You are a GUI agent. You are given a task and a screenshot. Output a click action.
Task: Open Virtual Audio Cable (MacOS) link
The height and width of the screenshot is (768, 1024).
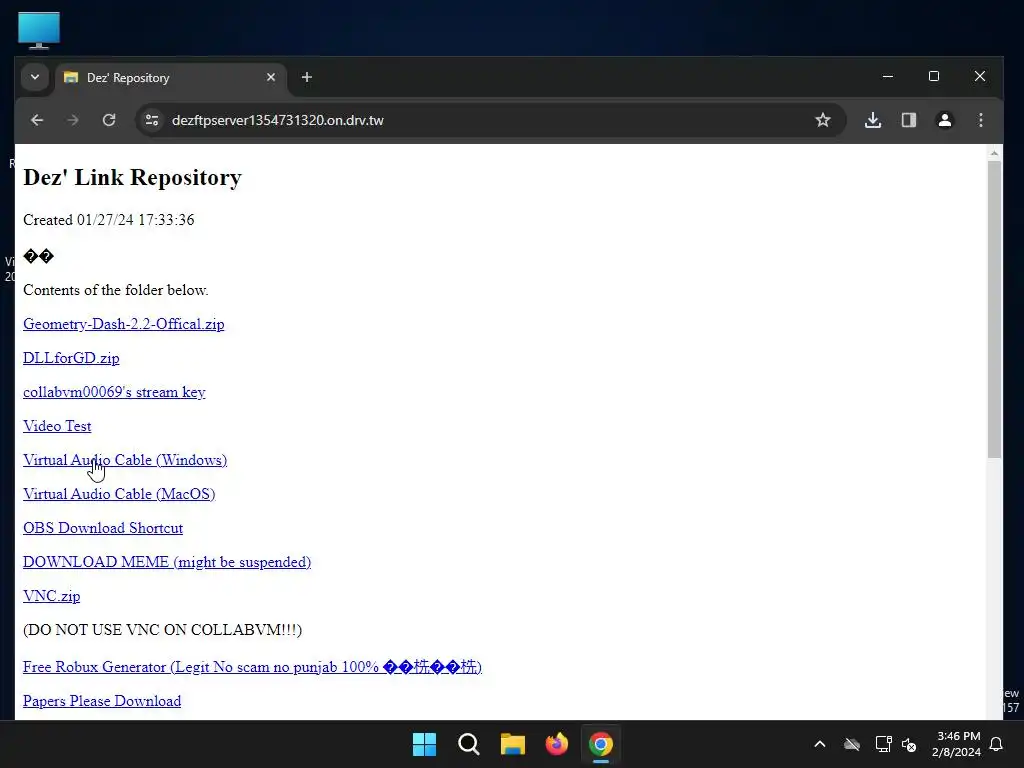[x=119, y=494]
